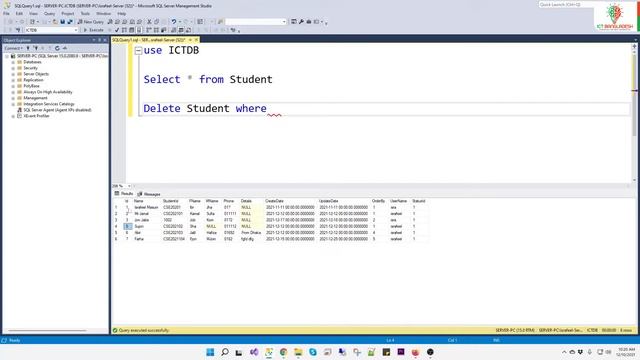Image resolution: width=640 pixels, height=360 pixels.
Task: Click the Save All icon
Action: click(x=70, y=22)
